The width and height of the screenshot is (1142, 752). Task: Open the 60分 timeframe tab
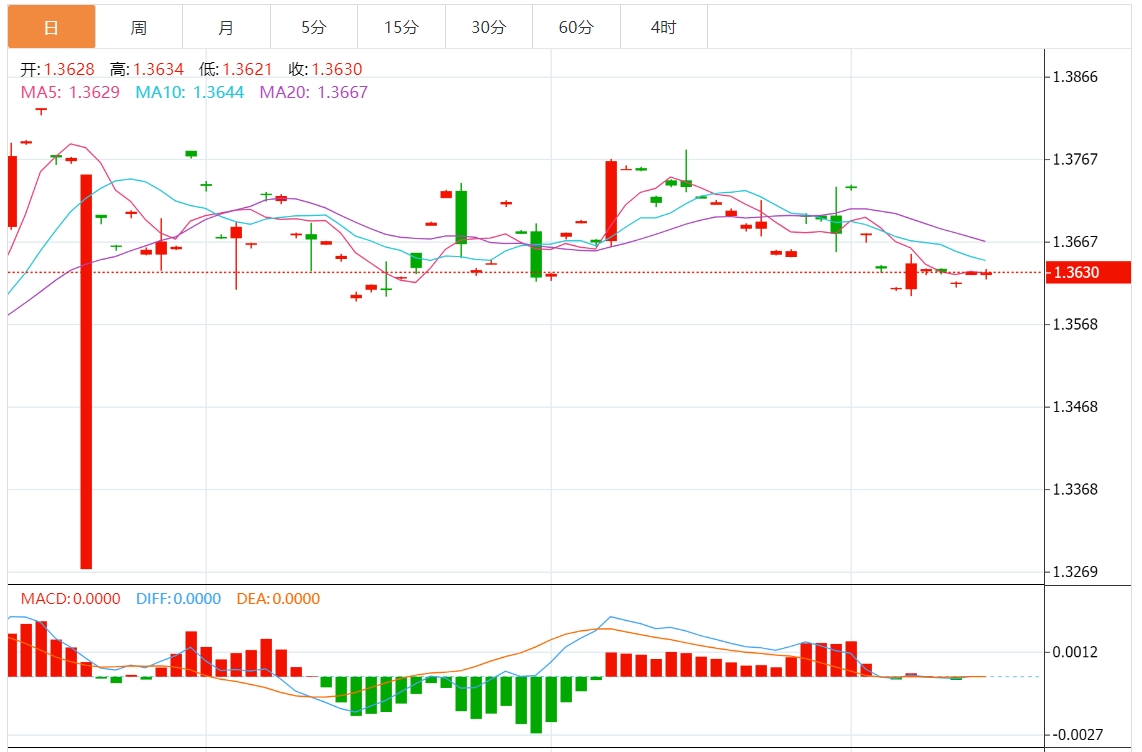(576, 27)
